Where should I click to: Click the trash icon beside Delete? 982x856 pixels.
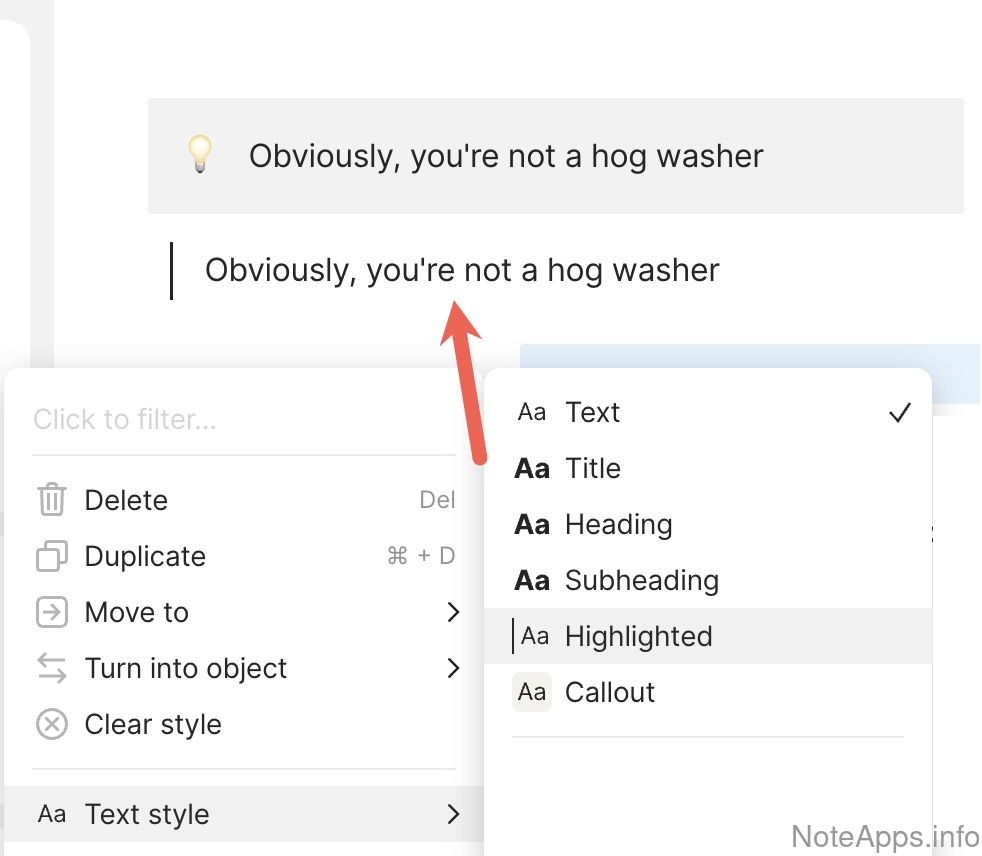52,500
